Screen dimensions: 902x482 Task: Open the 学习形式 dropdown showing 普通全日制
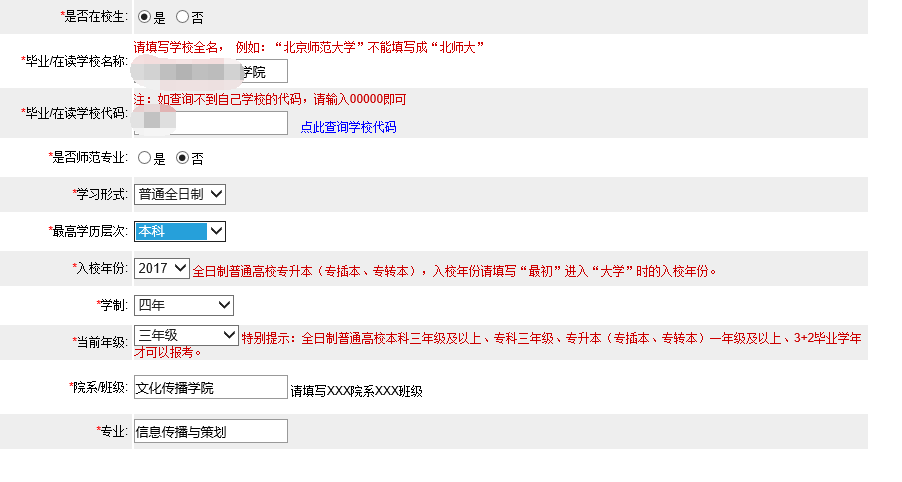[x=179, y=194]
